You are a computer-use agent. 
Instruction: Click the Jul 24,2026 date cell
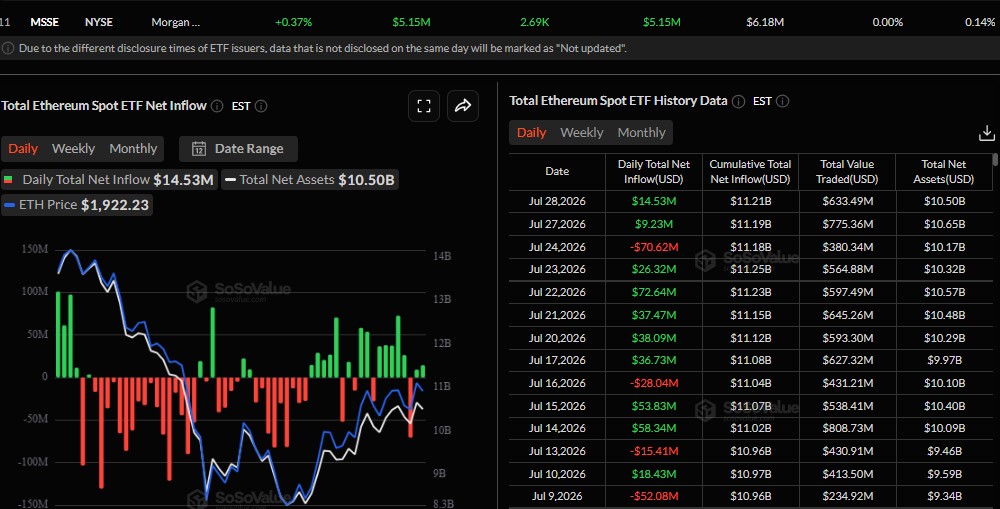point(557,247)
